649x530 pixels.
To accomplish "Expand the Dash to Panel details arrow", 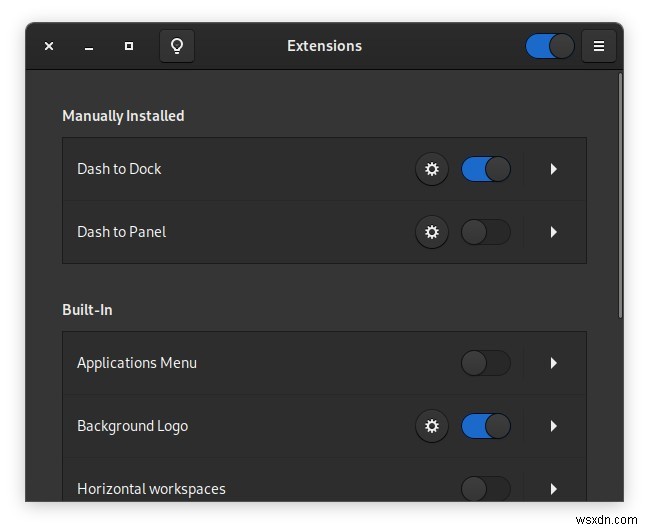I will [x=553, y=232].
